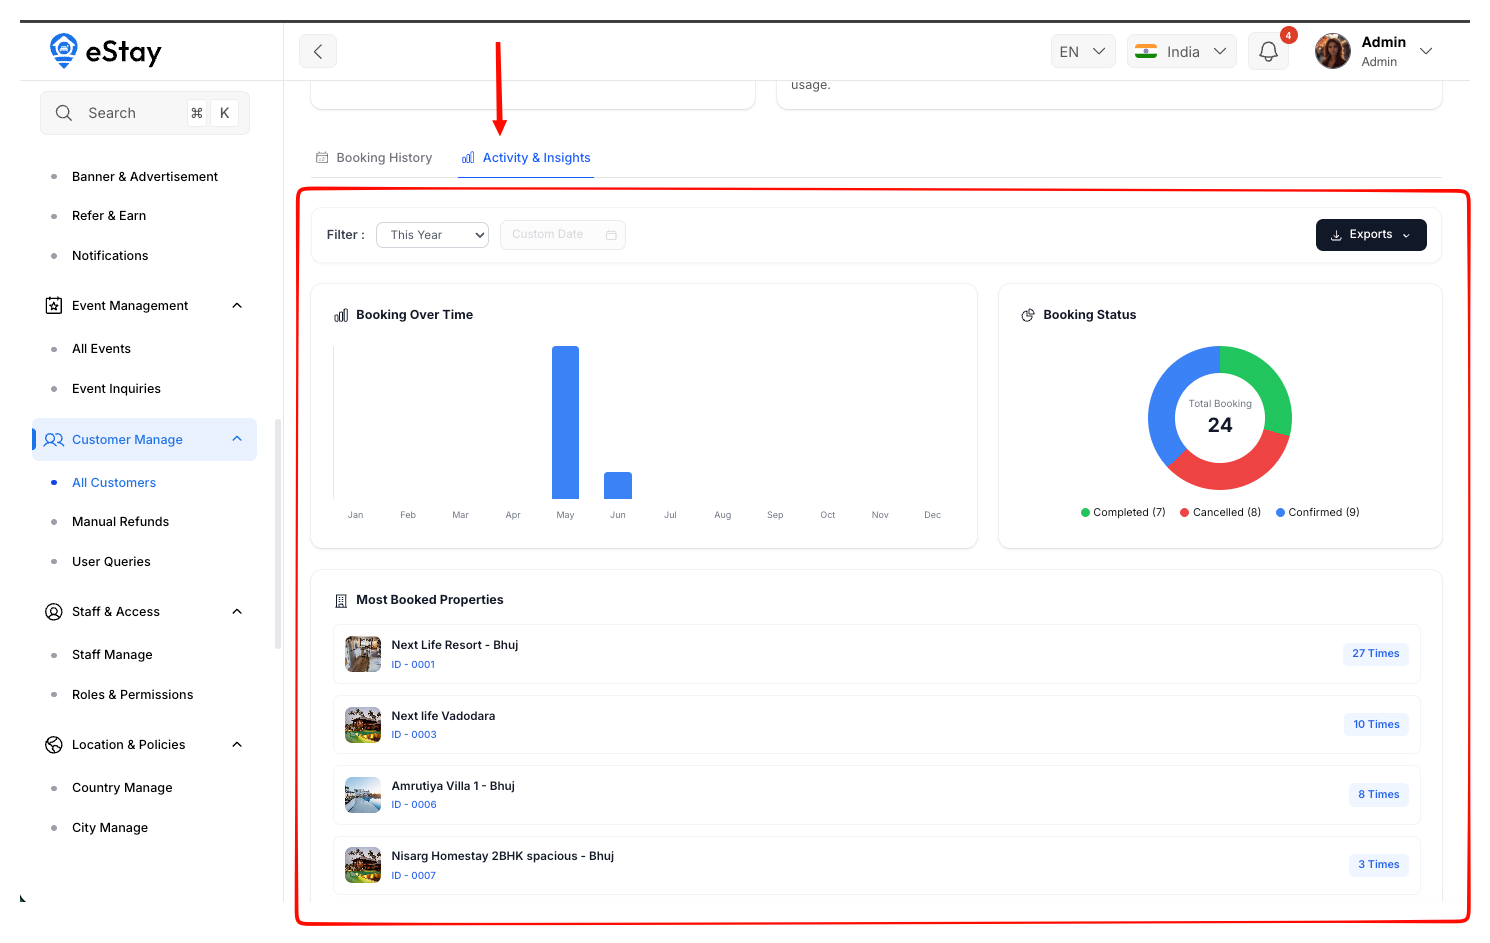Open the EN language dropdown

click(1083, 51)
